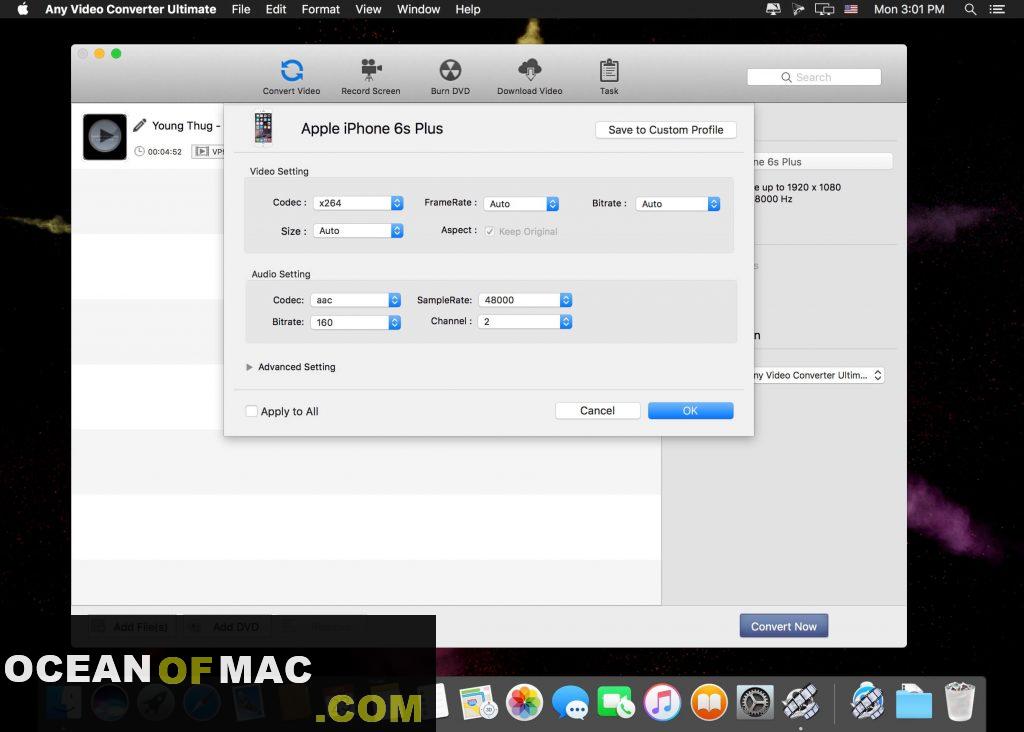Click the Apple iPhone 6s Plus title
1024x732 pixels.
[x=372, y=129]
